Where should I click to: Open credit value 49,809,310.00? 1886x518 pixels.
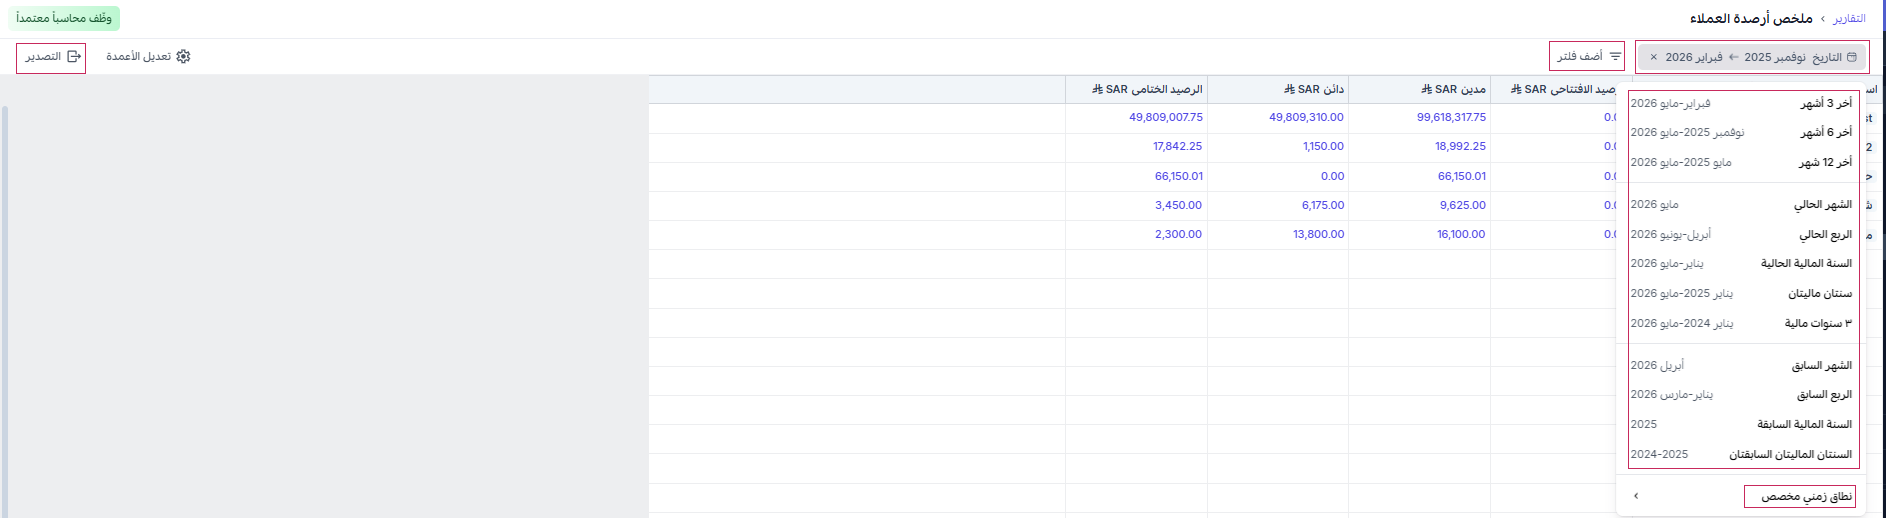(x=1306, y=117)
